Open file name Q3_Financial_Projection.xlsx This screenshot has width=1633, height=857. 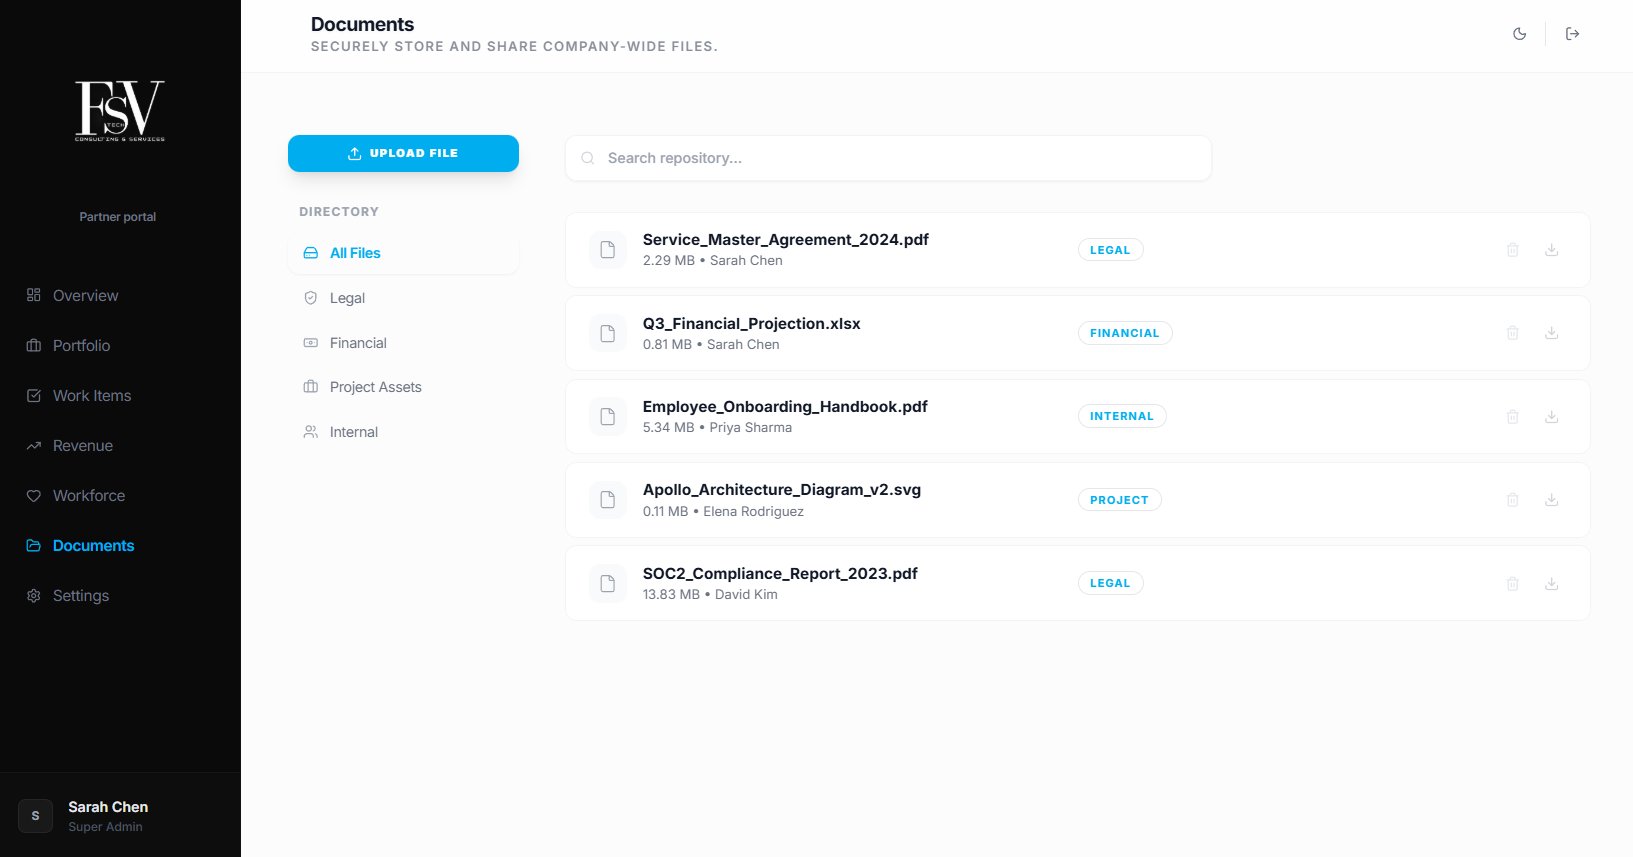[x=751, y=324]
